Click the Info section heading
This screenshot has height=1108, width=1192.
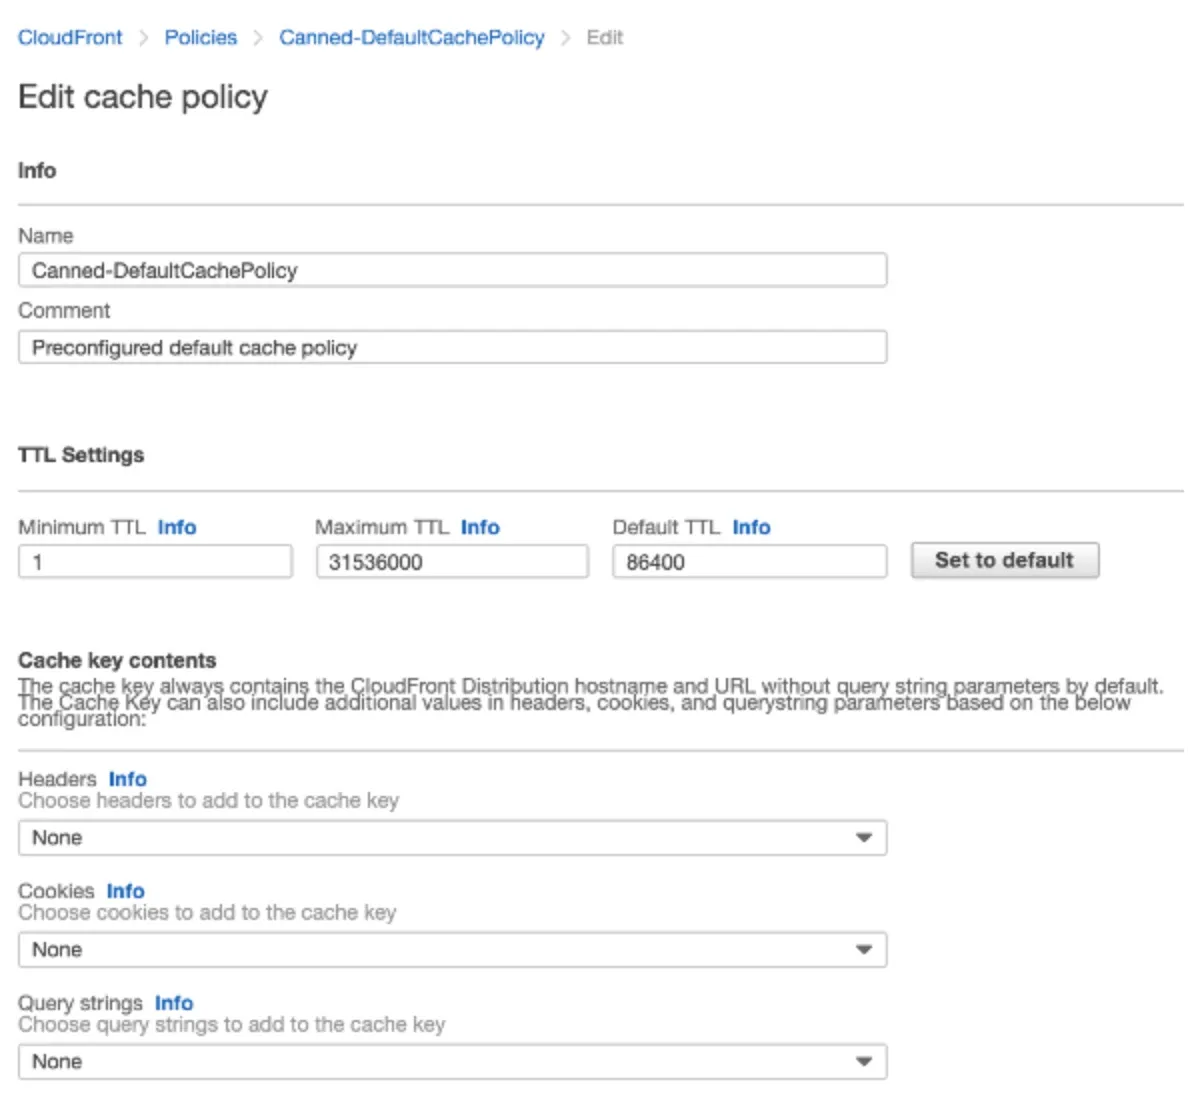(37, 170)
